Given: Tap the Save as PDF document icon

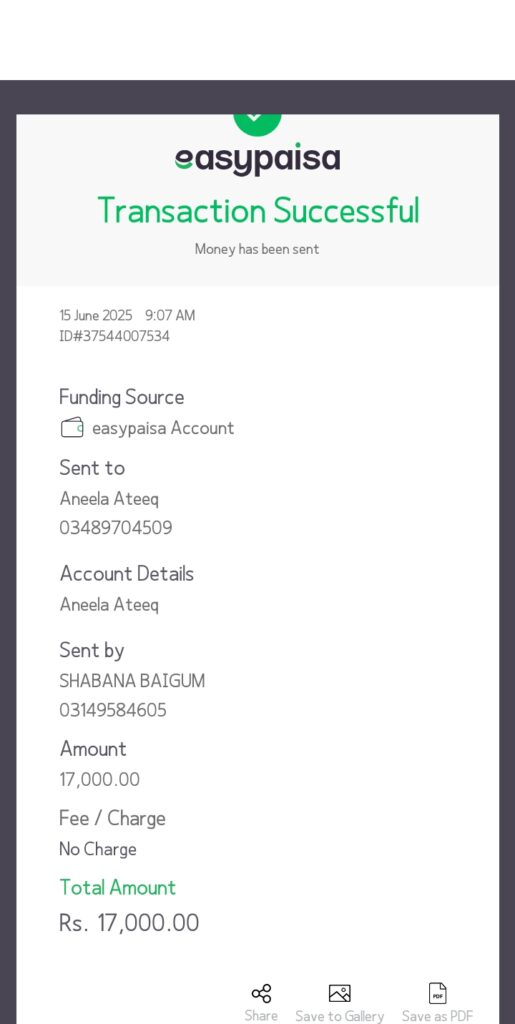Looking at the screenshot, I should 437,993.
